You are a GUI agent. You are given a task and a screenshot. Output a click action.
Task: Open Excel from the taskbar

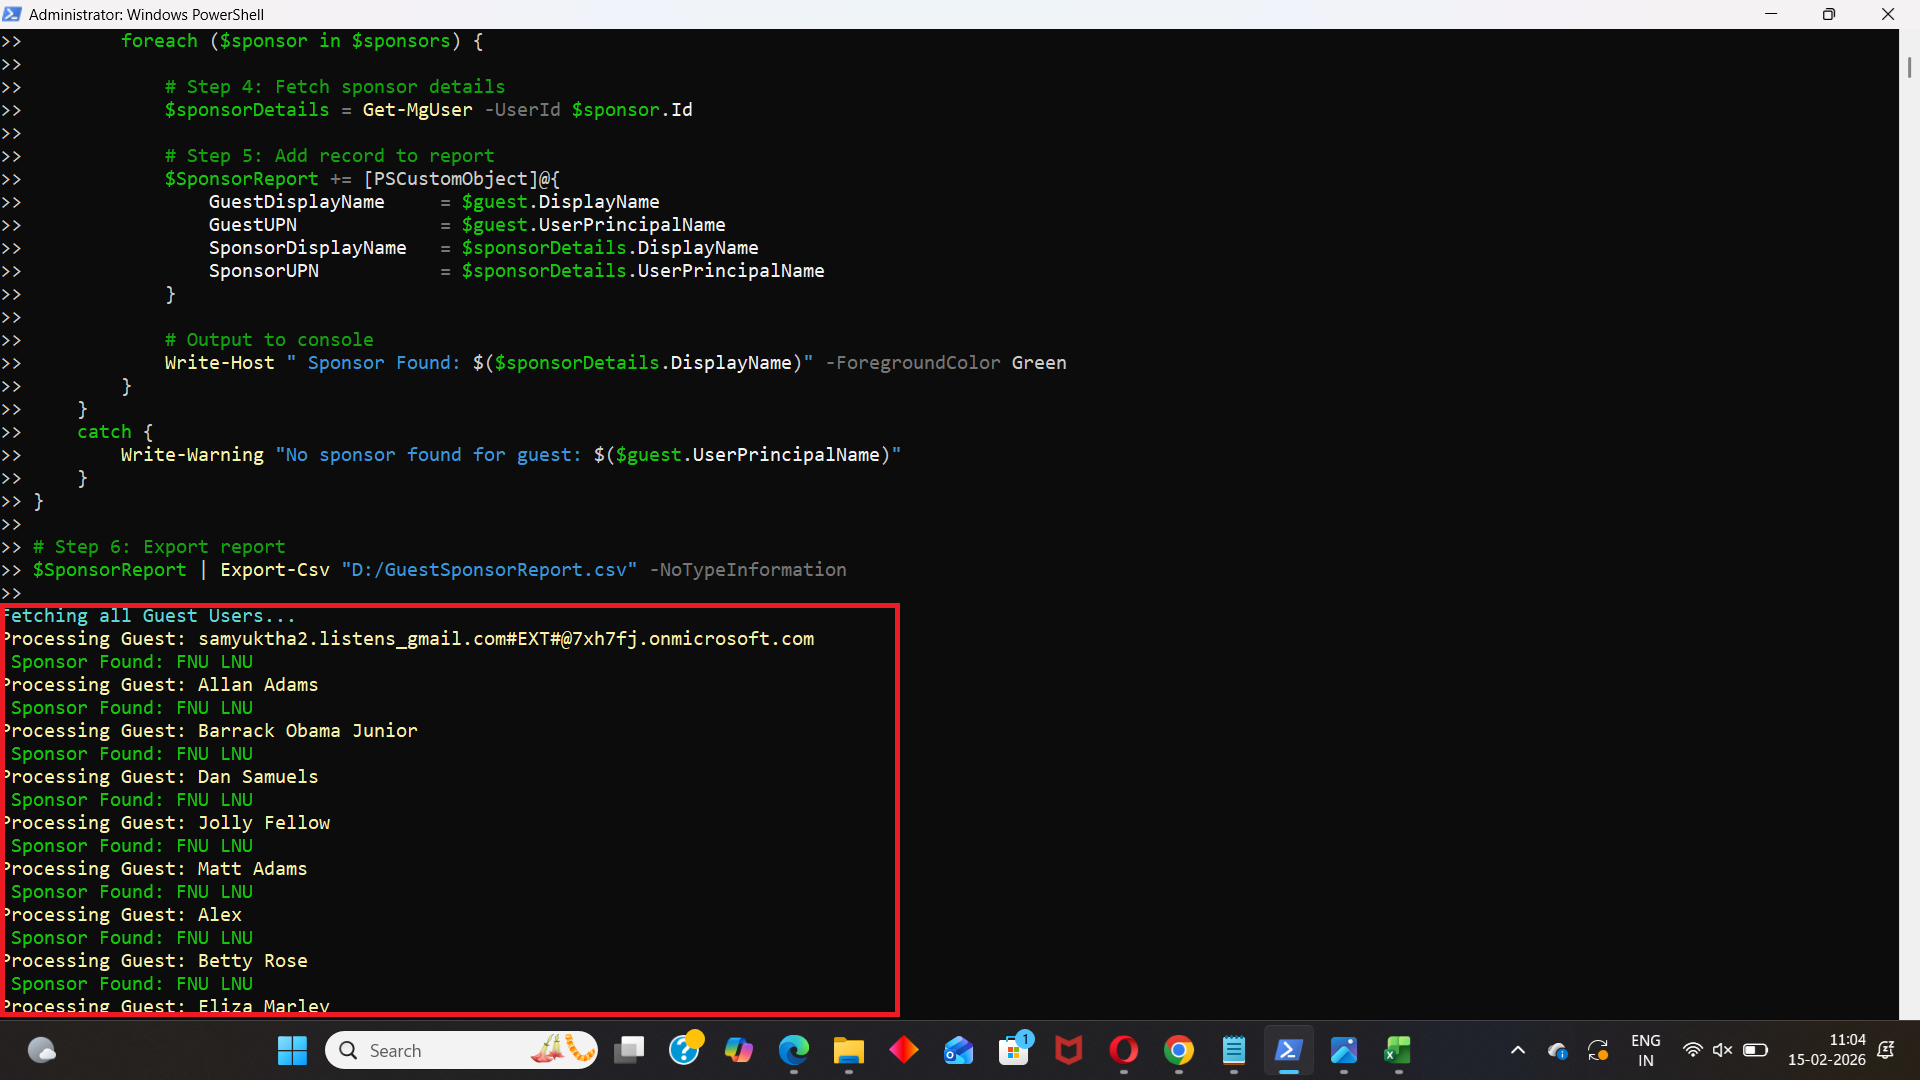point(1398,1050)
